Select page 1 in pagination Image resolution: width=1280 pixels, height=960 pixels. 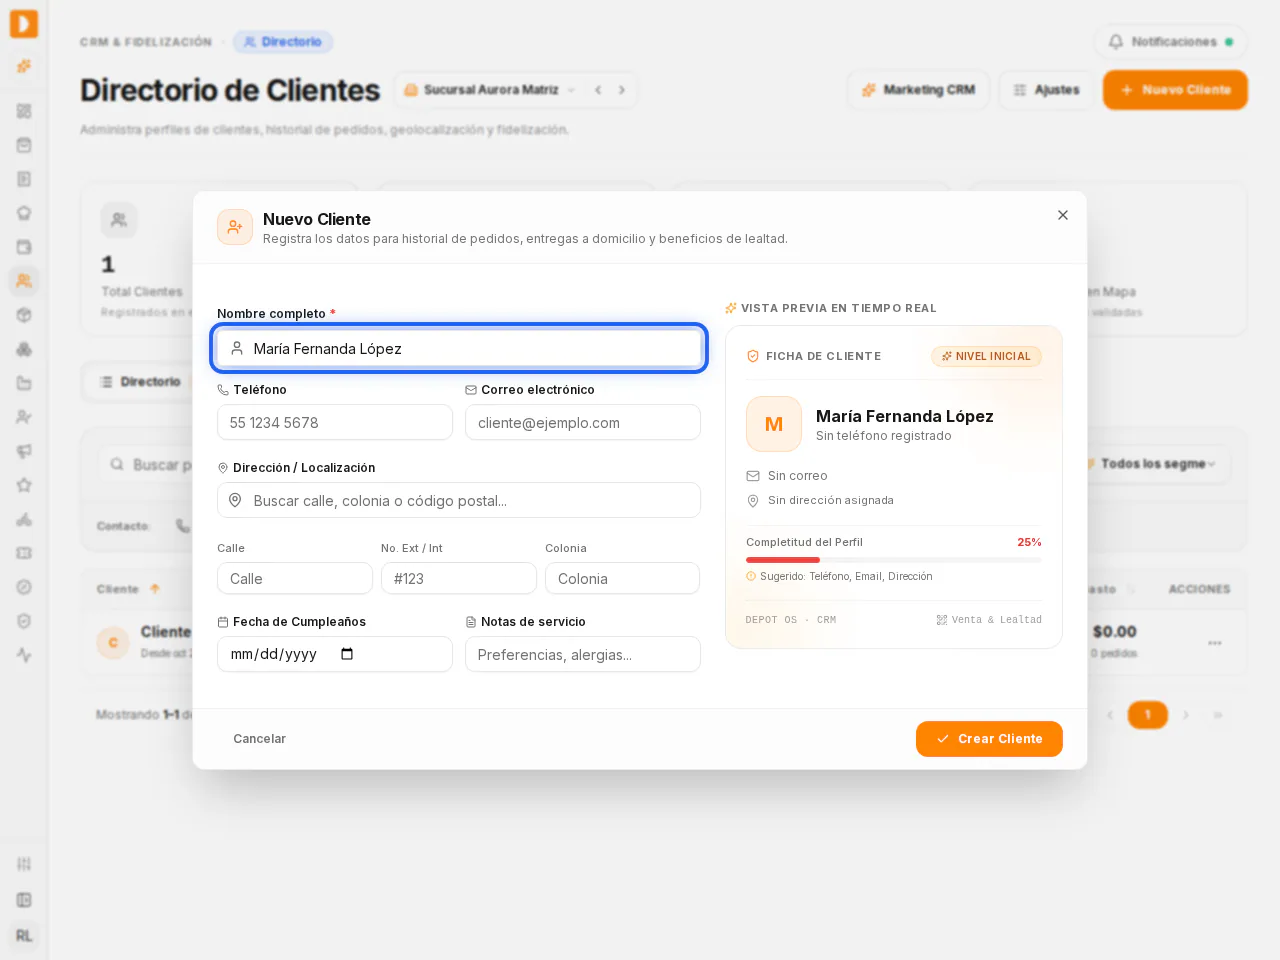click(x=1148, y=715)
